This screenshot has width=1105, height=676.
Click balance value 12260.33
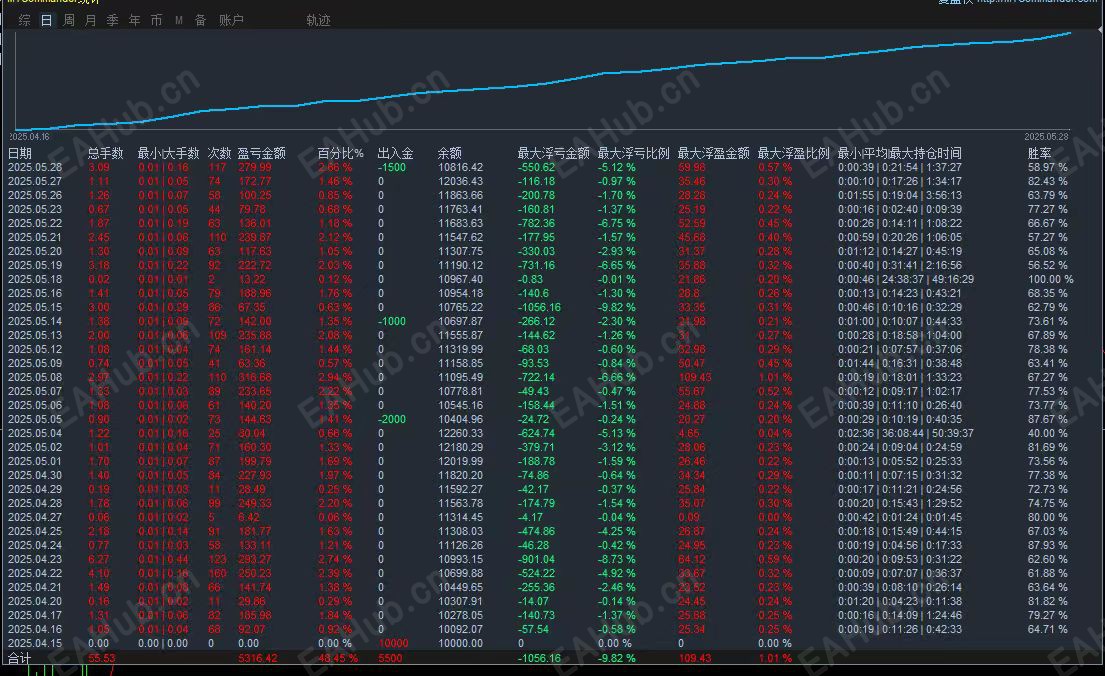pos(461,433)
